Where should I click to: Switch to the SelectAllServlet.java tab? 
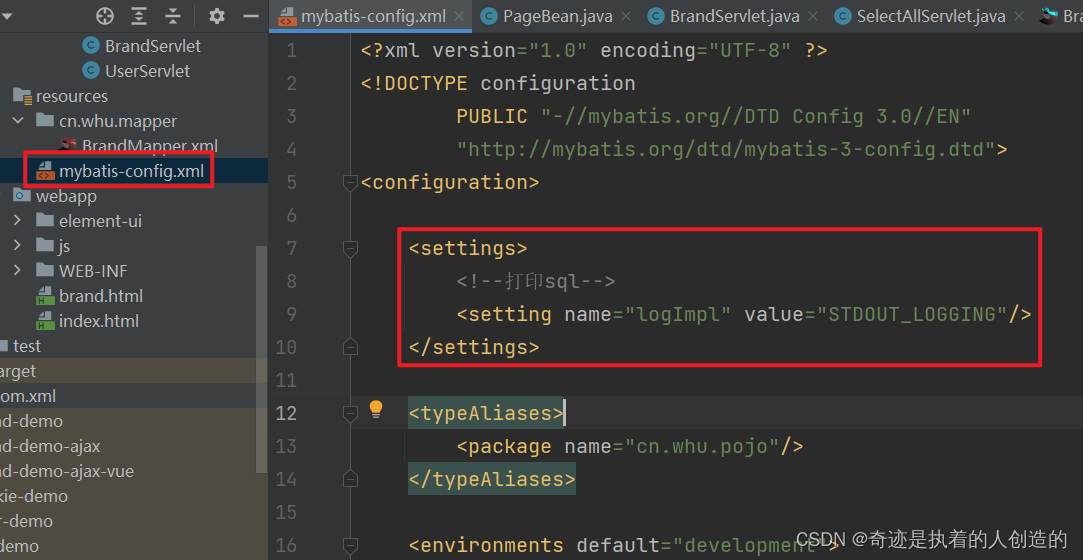(x=929, y=17)
